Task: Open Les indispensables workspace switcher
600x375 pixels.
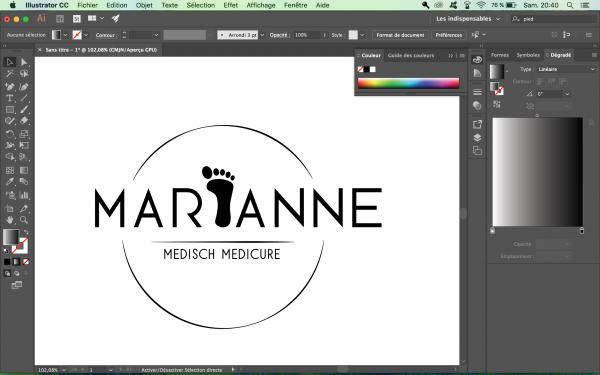Action: (x=468, y=19)
